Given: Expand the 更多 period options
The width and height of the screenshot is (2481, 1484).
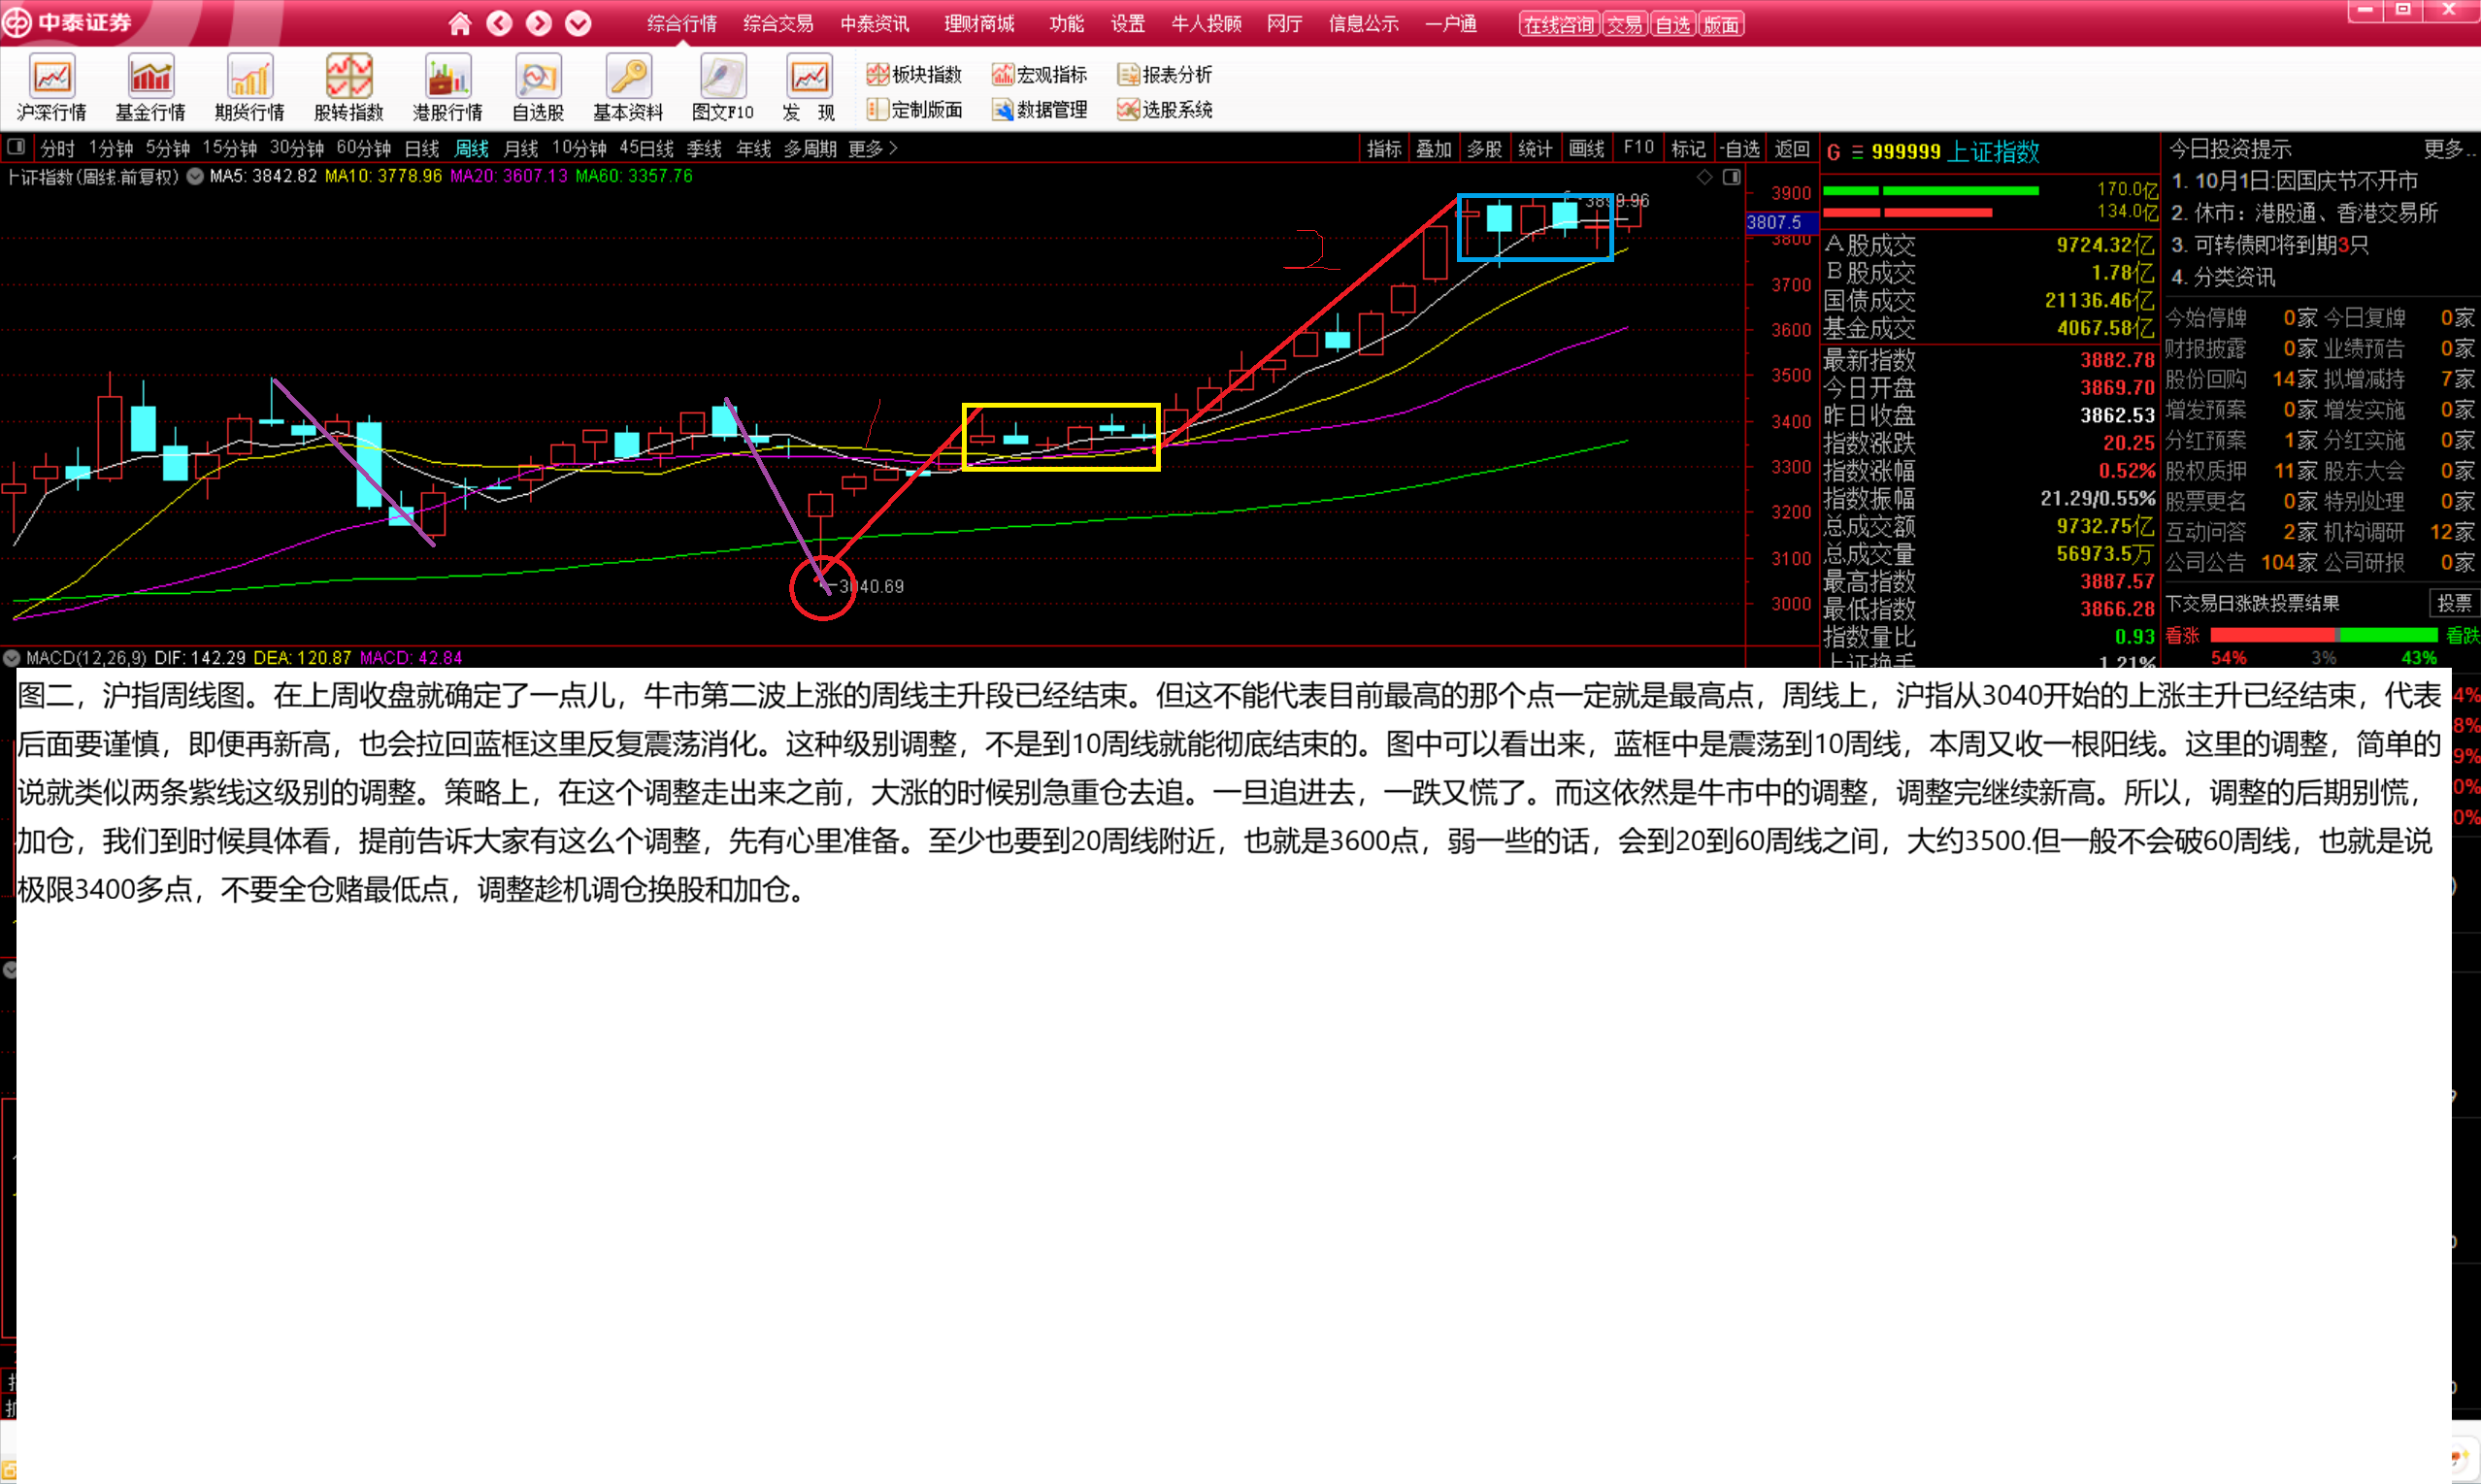Looking at the screenshot, I should [872, 149].
